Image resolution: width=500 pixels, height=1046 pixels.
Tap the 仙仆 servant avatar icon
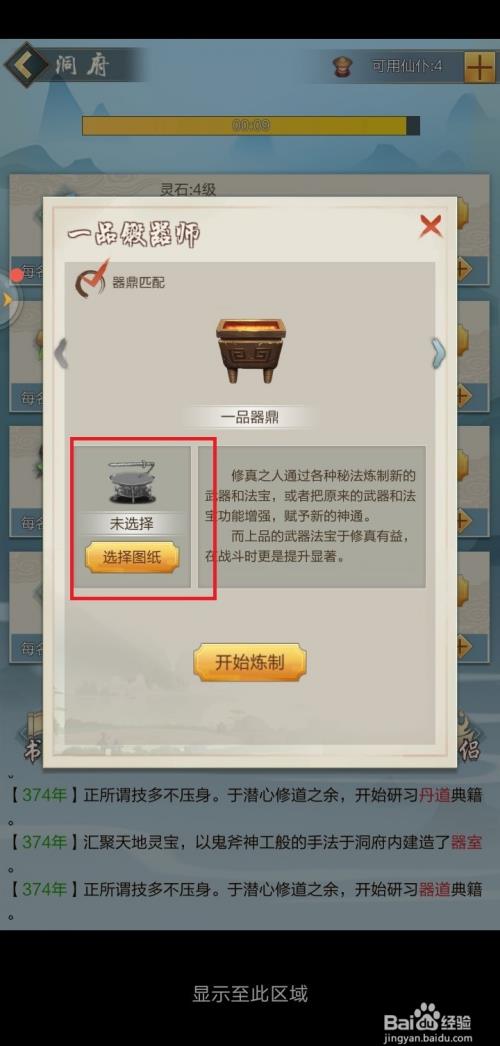343,67
